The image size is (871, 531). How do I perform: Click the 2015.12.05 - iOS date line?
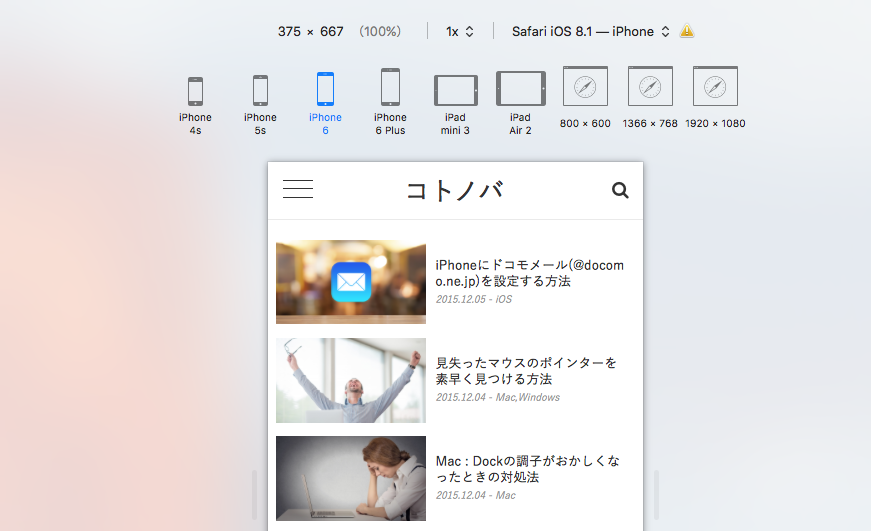(474, 299)
